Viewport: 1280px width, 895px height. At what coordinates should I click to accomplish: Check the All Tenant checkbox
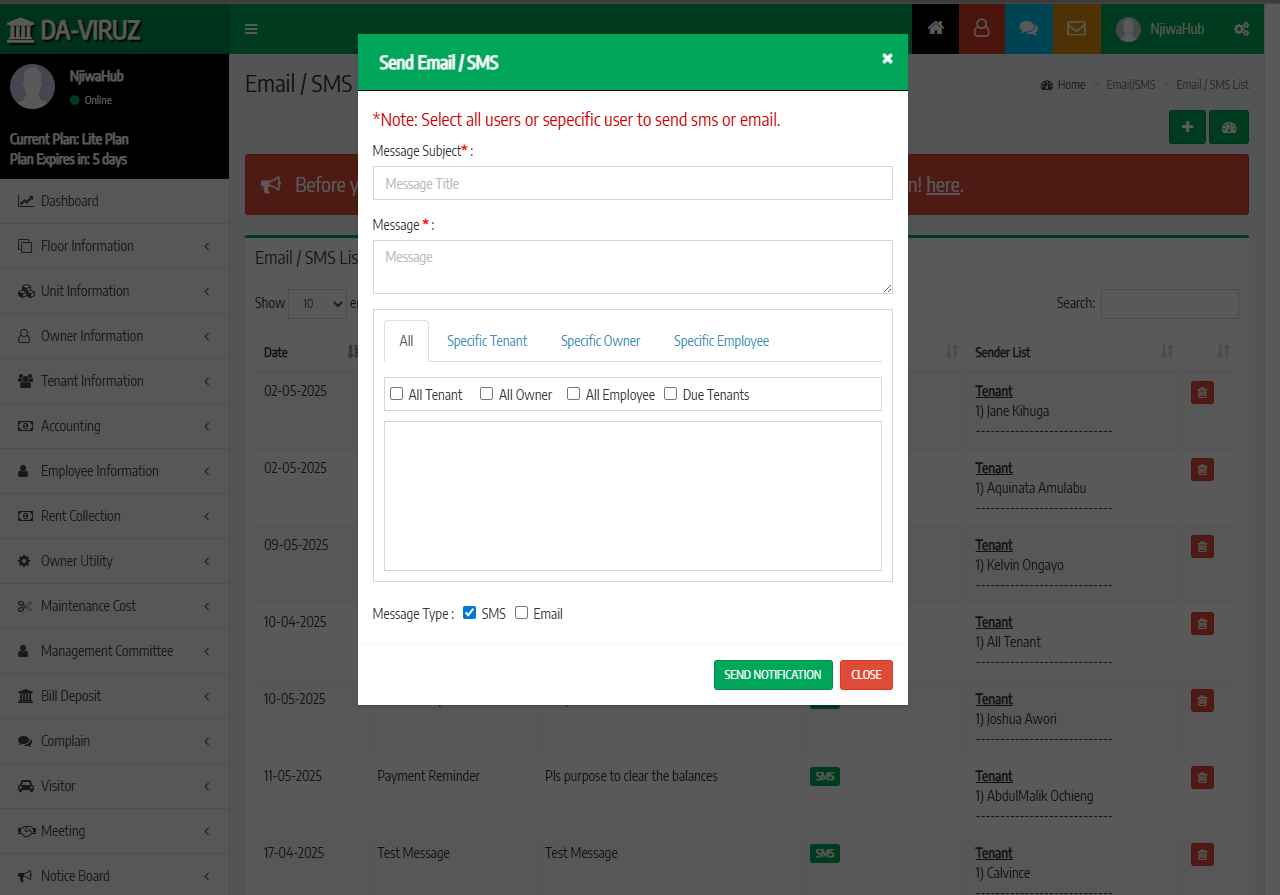(397, 394)
